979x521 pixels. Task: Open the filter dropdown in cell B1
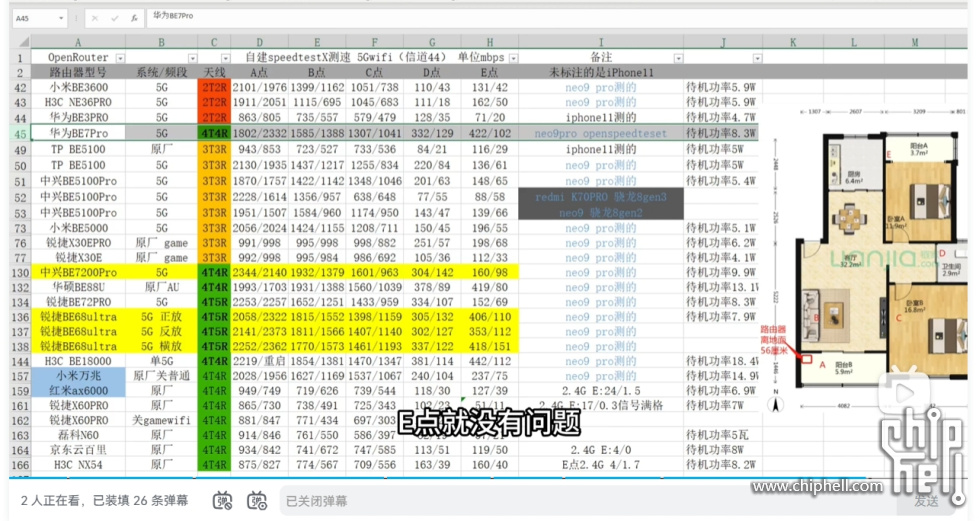[x=192, y=58]
